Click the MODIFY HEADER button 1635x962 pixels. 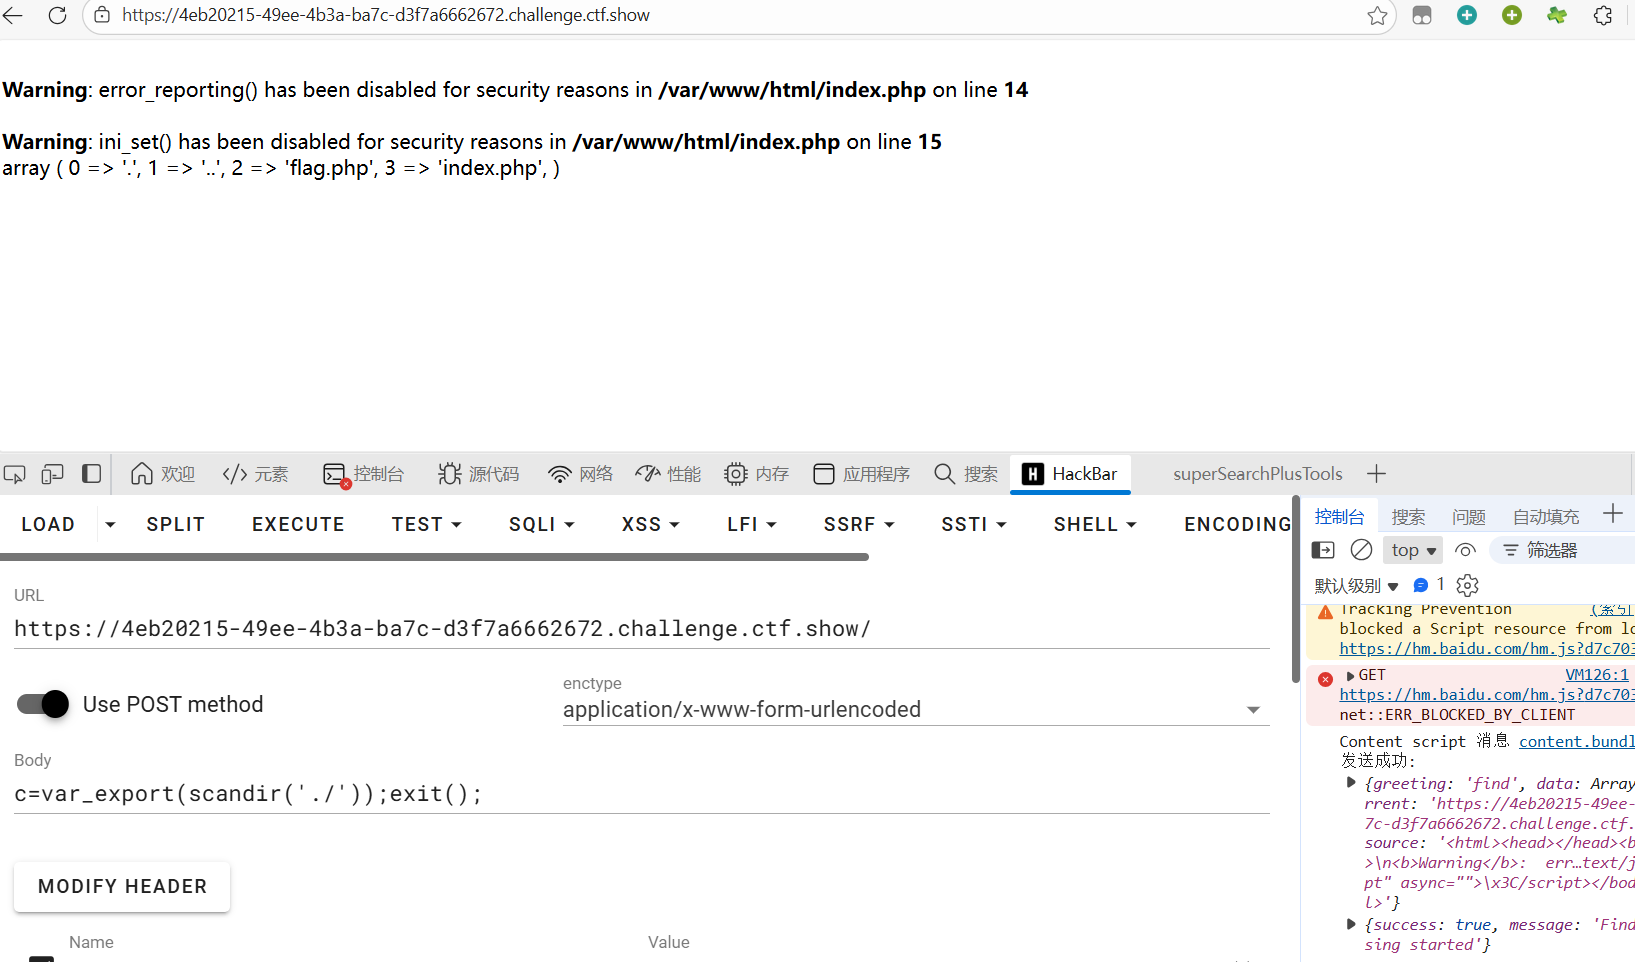coord(122,886)
